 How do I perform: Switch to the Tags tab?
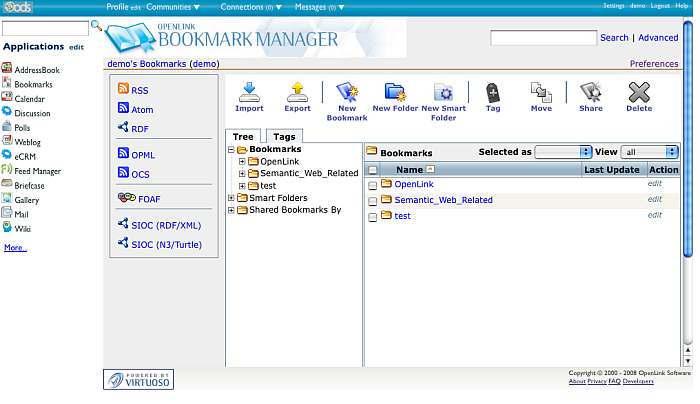(x=284, y=137)
